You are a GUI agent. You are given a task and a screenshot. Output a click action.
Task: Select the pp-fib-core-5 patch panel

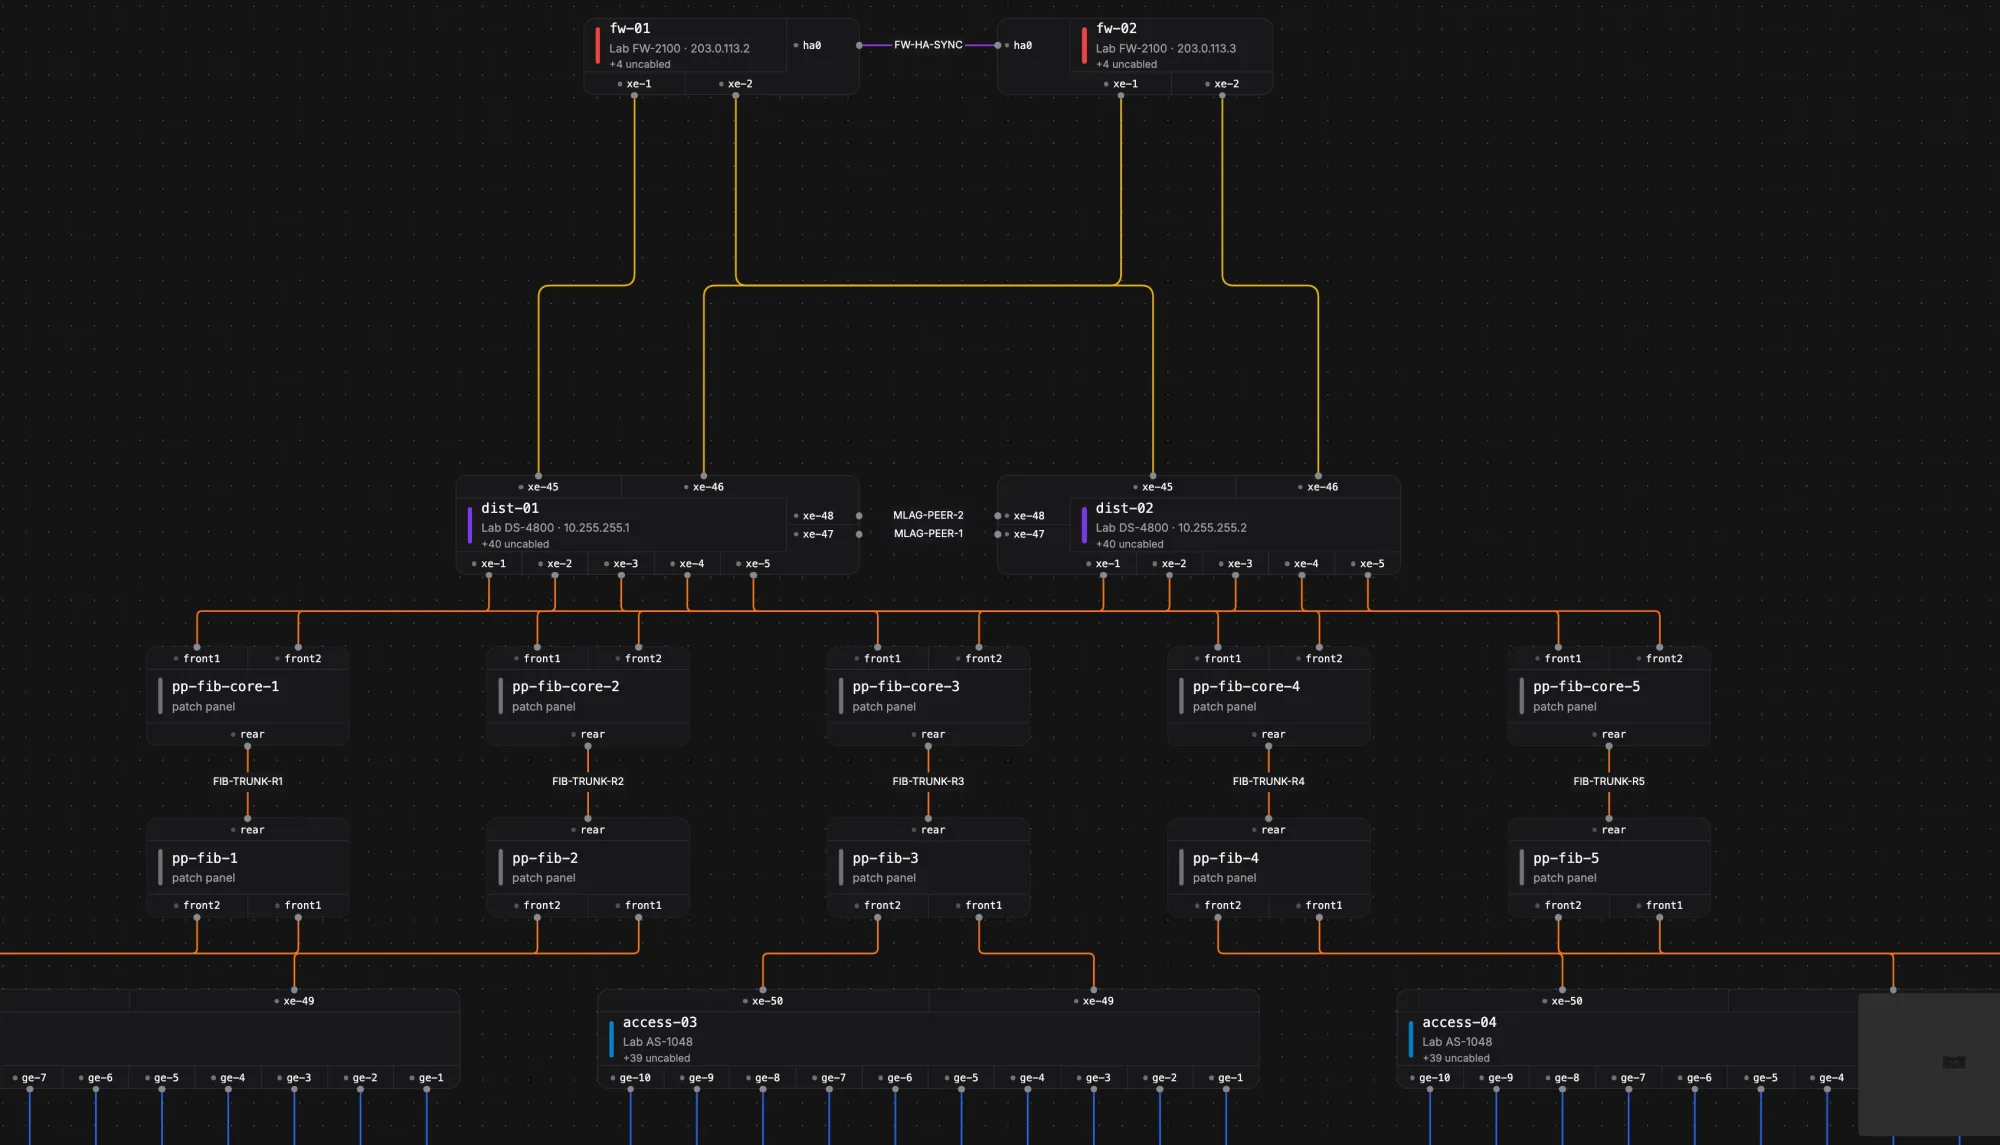1609,696
